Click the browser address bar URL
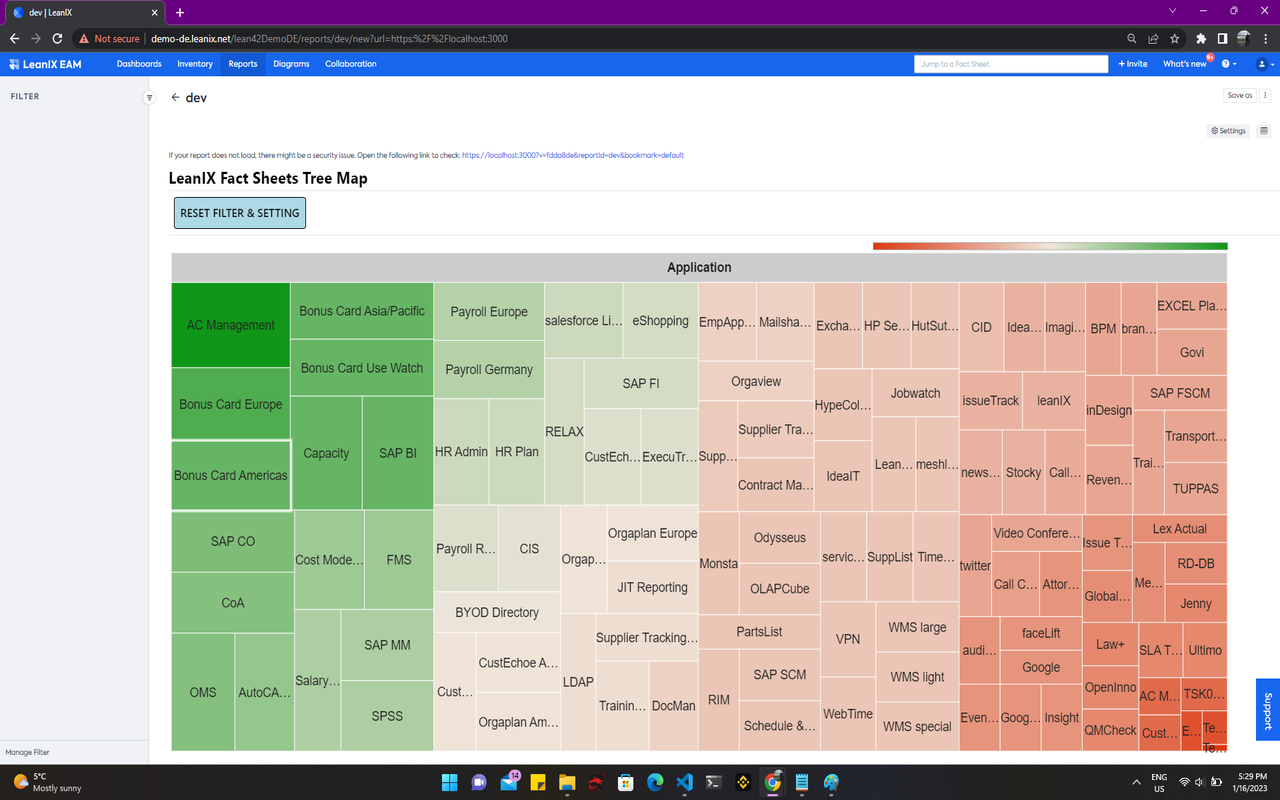The height and width of the screenshot is (800, 1280). [x=330, y=39]
